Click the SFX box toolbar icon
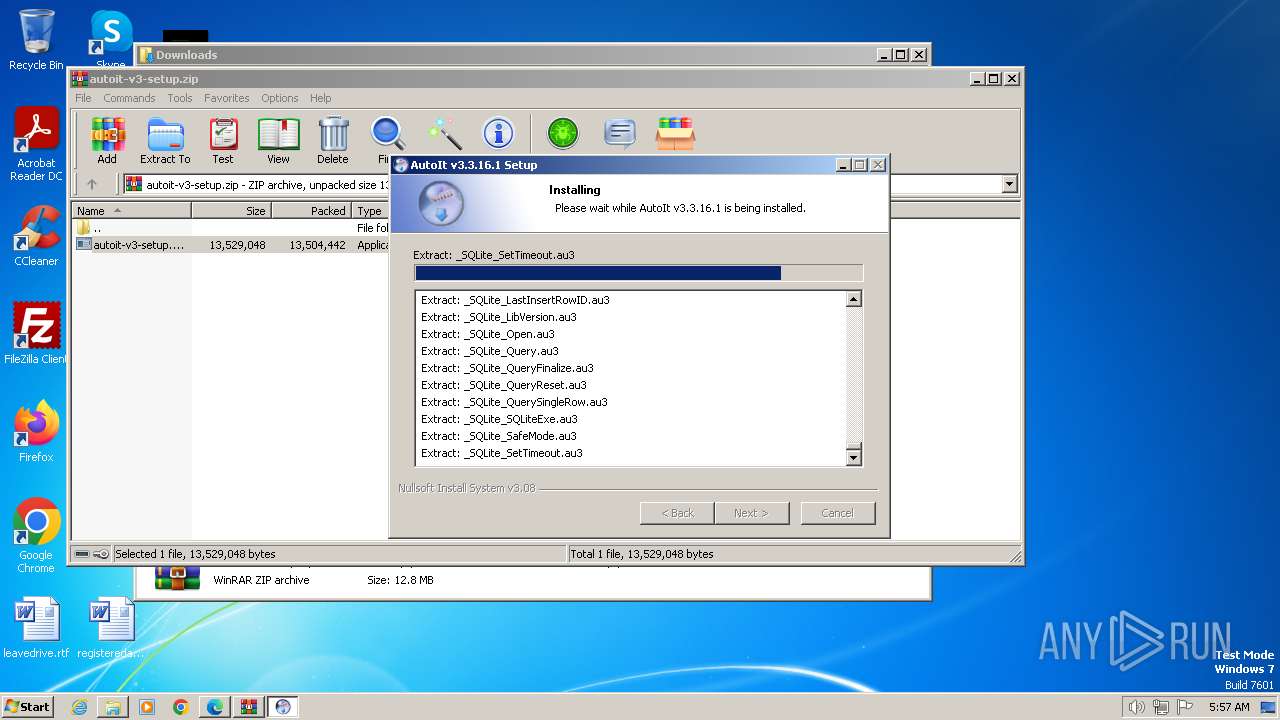Viewport: 1280px width, 720px height. tap(675, 133)
